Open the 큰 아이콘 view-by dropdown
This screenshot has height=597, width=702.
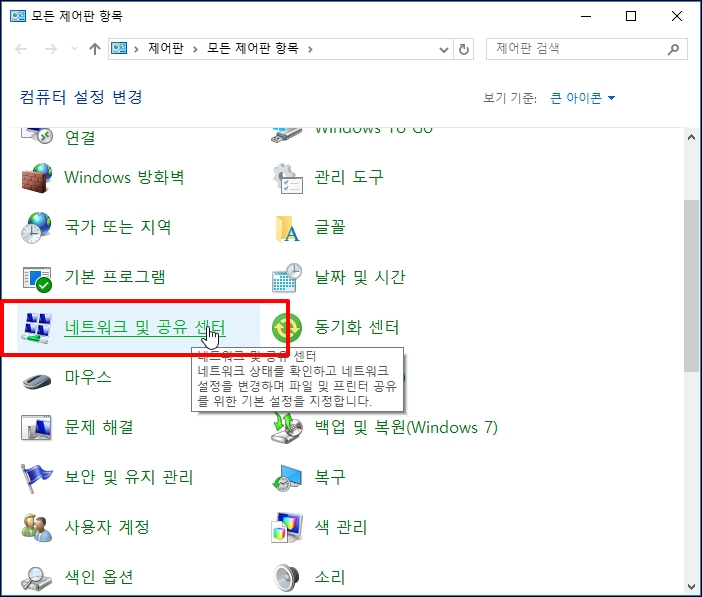tap(582, 98)
